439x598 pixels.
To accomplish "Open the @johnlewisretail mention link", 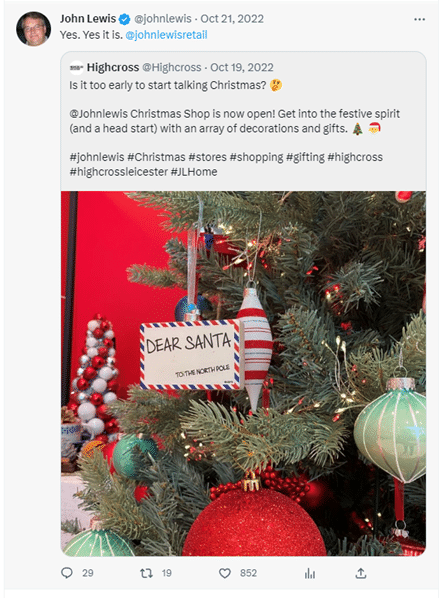I will click(x=166, y=35).
